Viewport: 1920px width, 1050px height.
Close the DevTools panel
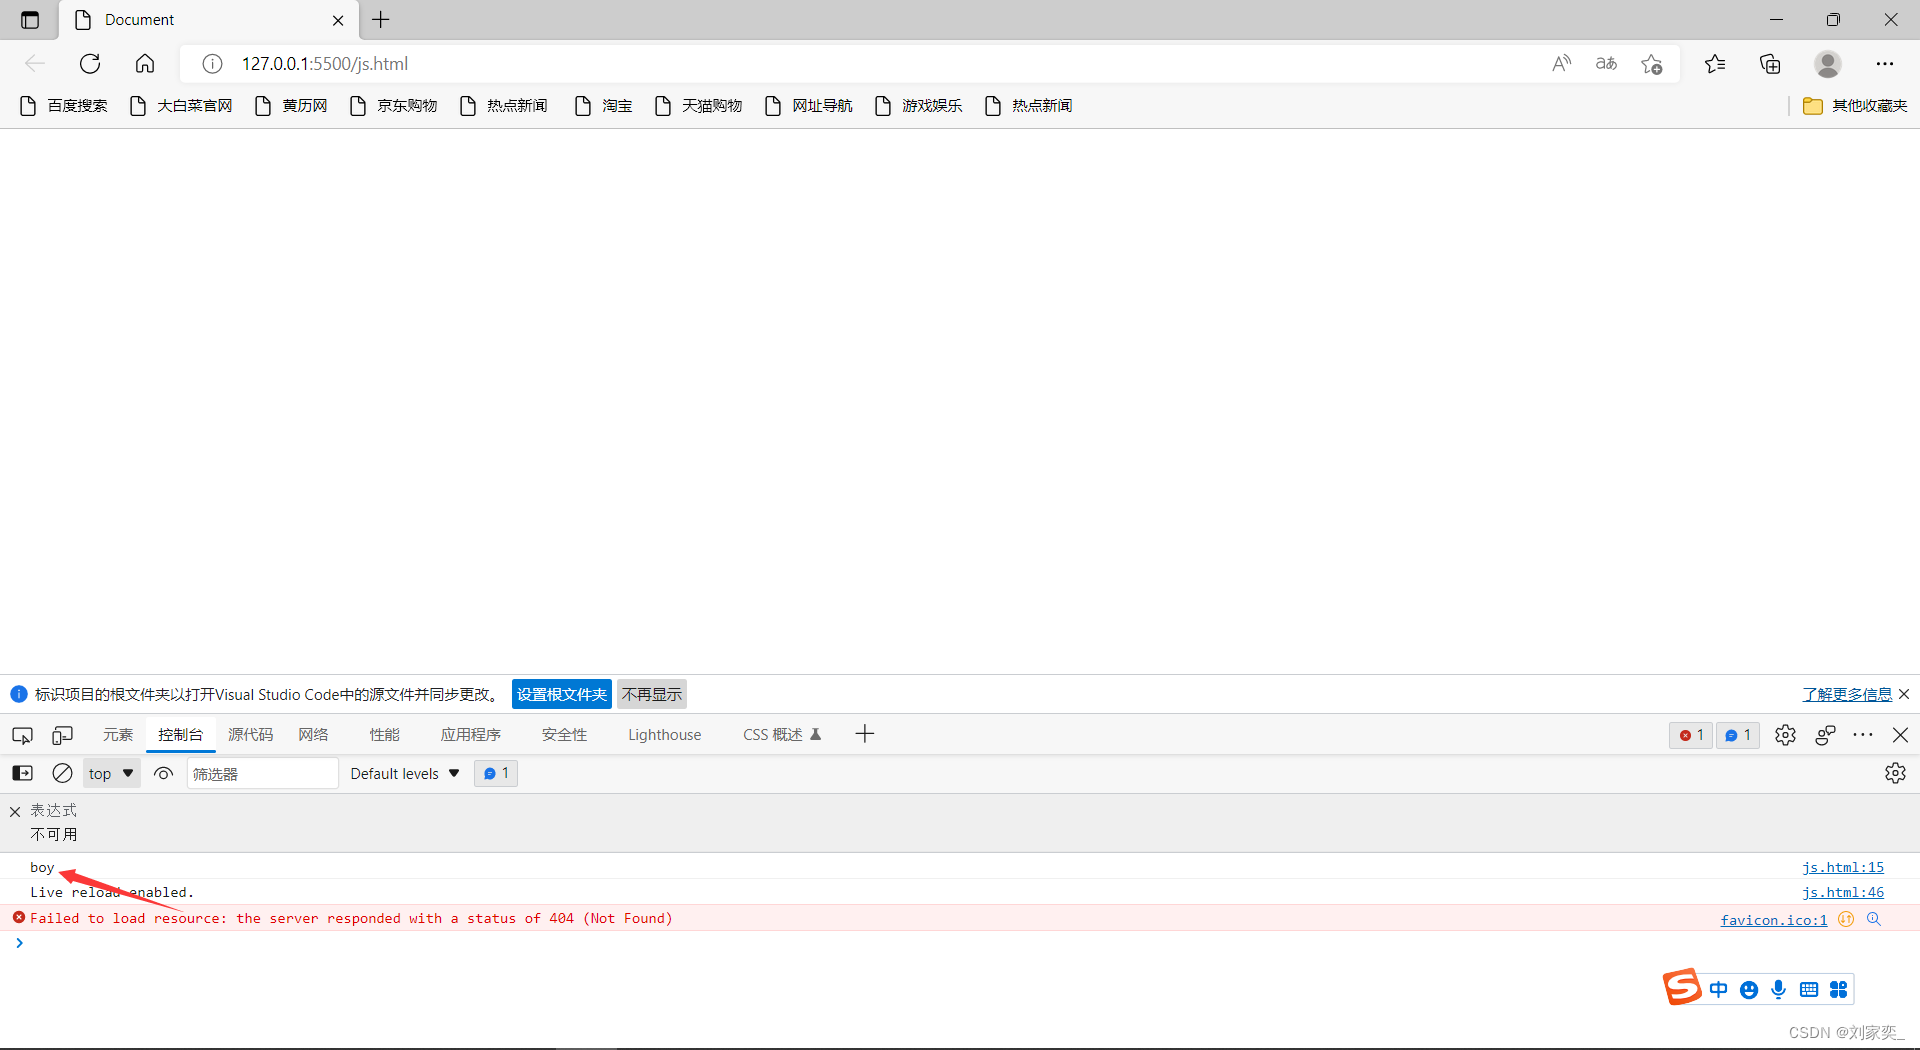[x=1901, y=735]
